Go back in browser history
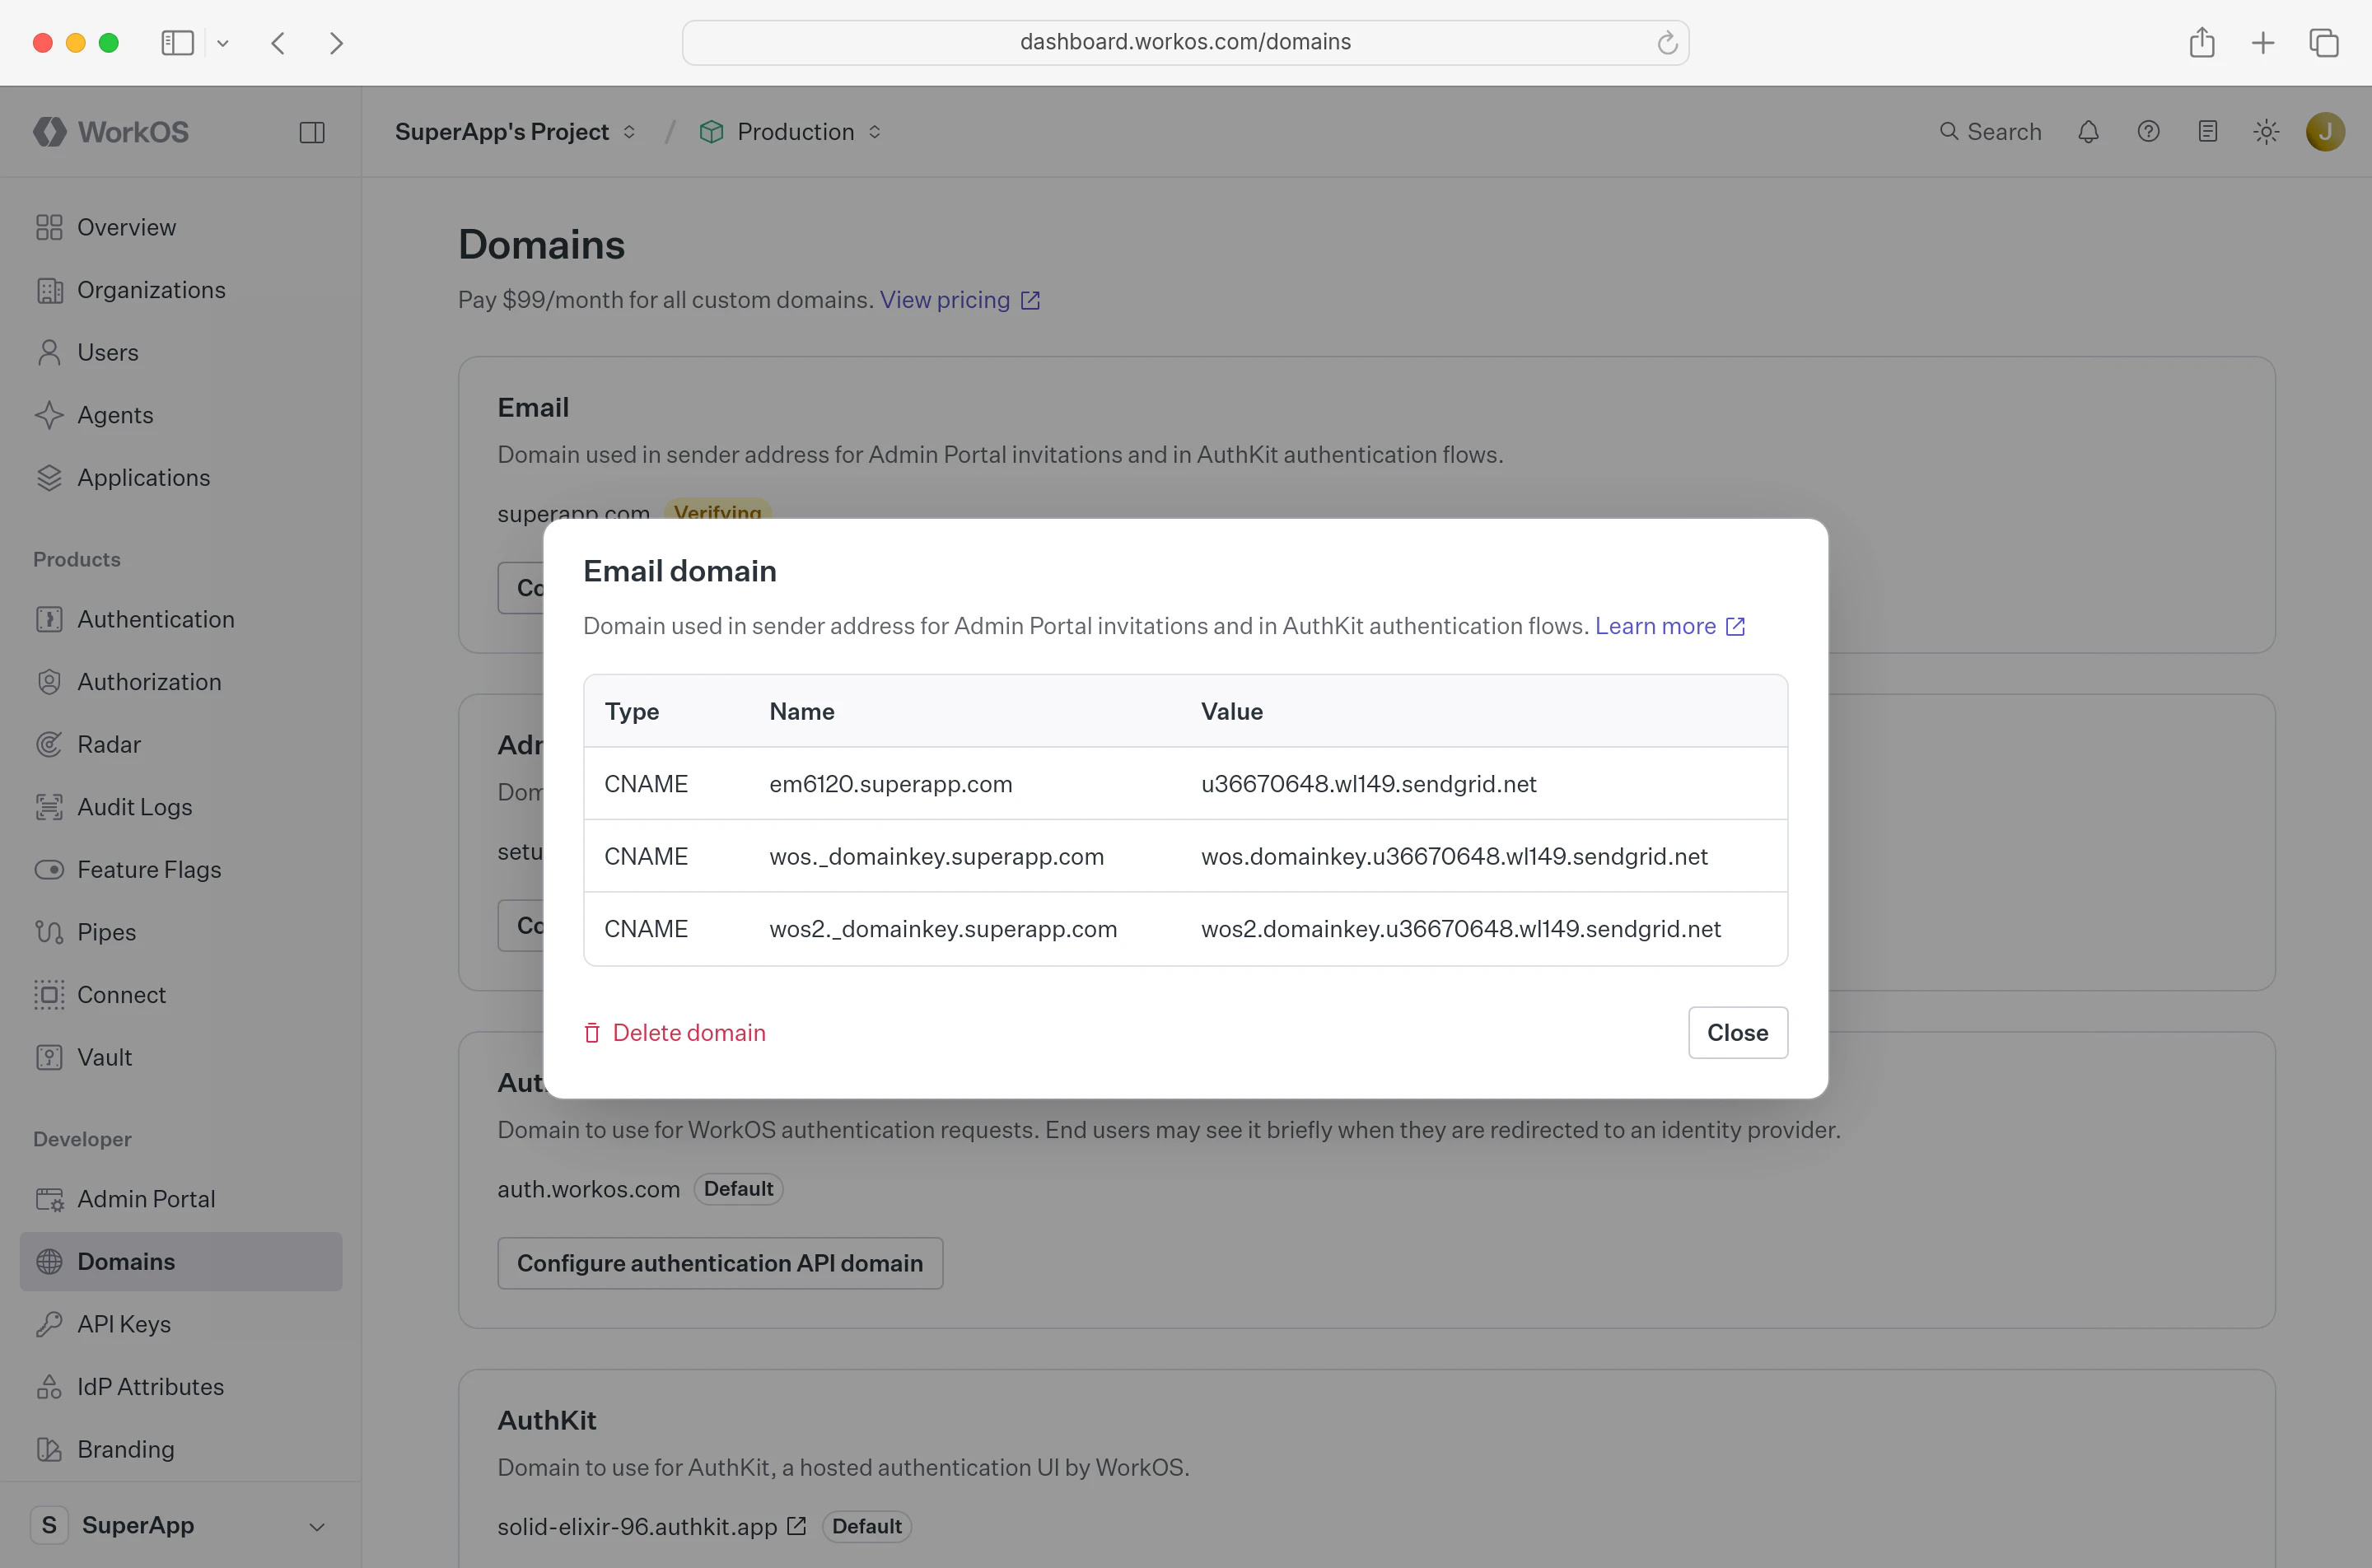Viewport: 2372px width, 1568px height. (278, 43)
